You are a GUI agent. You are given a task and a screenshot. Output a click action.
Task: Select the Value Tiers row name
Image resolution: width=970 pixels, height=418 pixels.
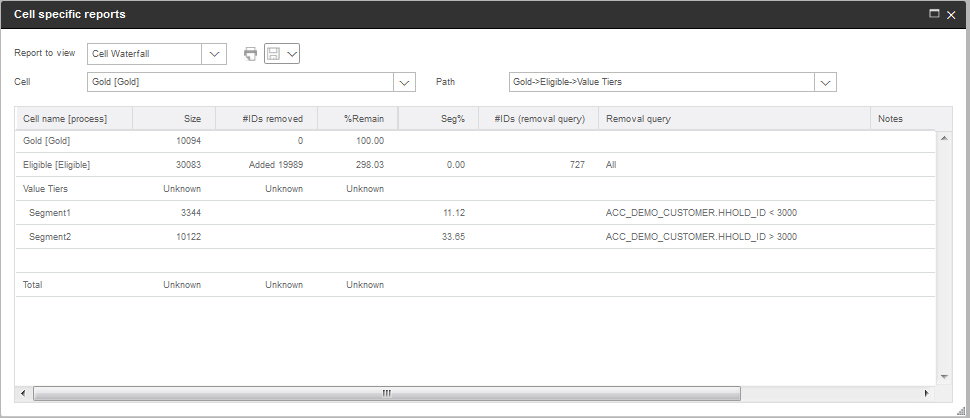[x=43, y=189]
